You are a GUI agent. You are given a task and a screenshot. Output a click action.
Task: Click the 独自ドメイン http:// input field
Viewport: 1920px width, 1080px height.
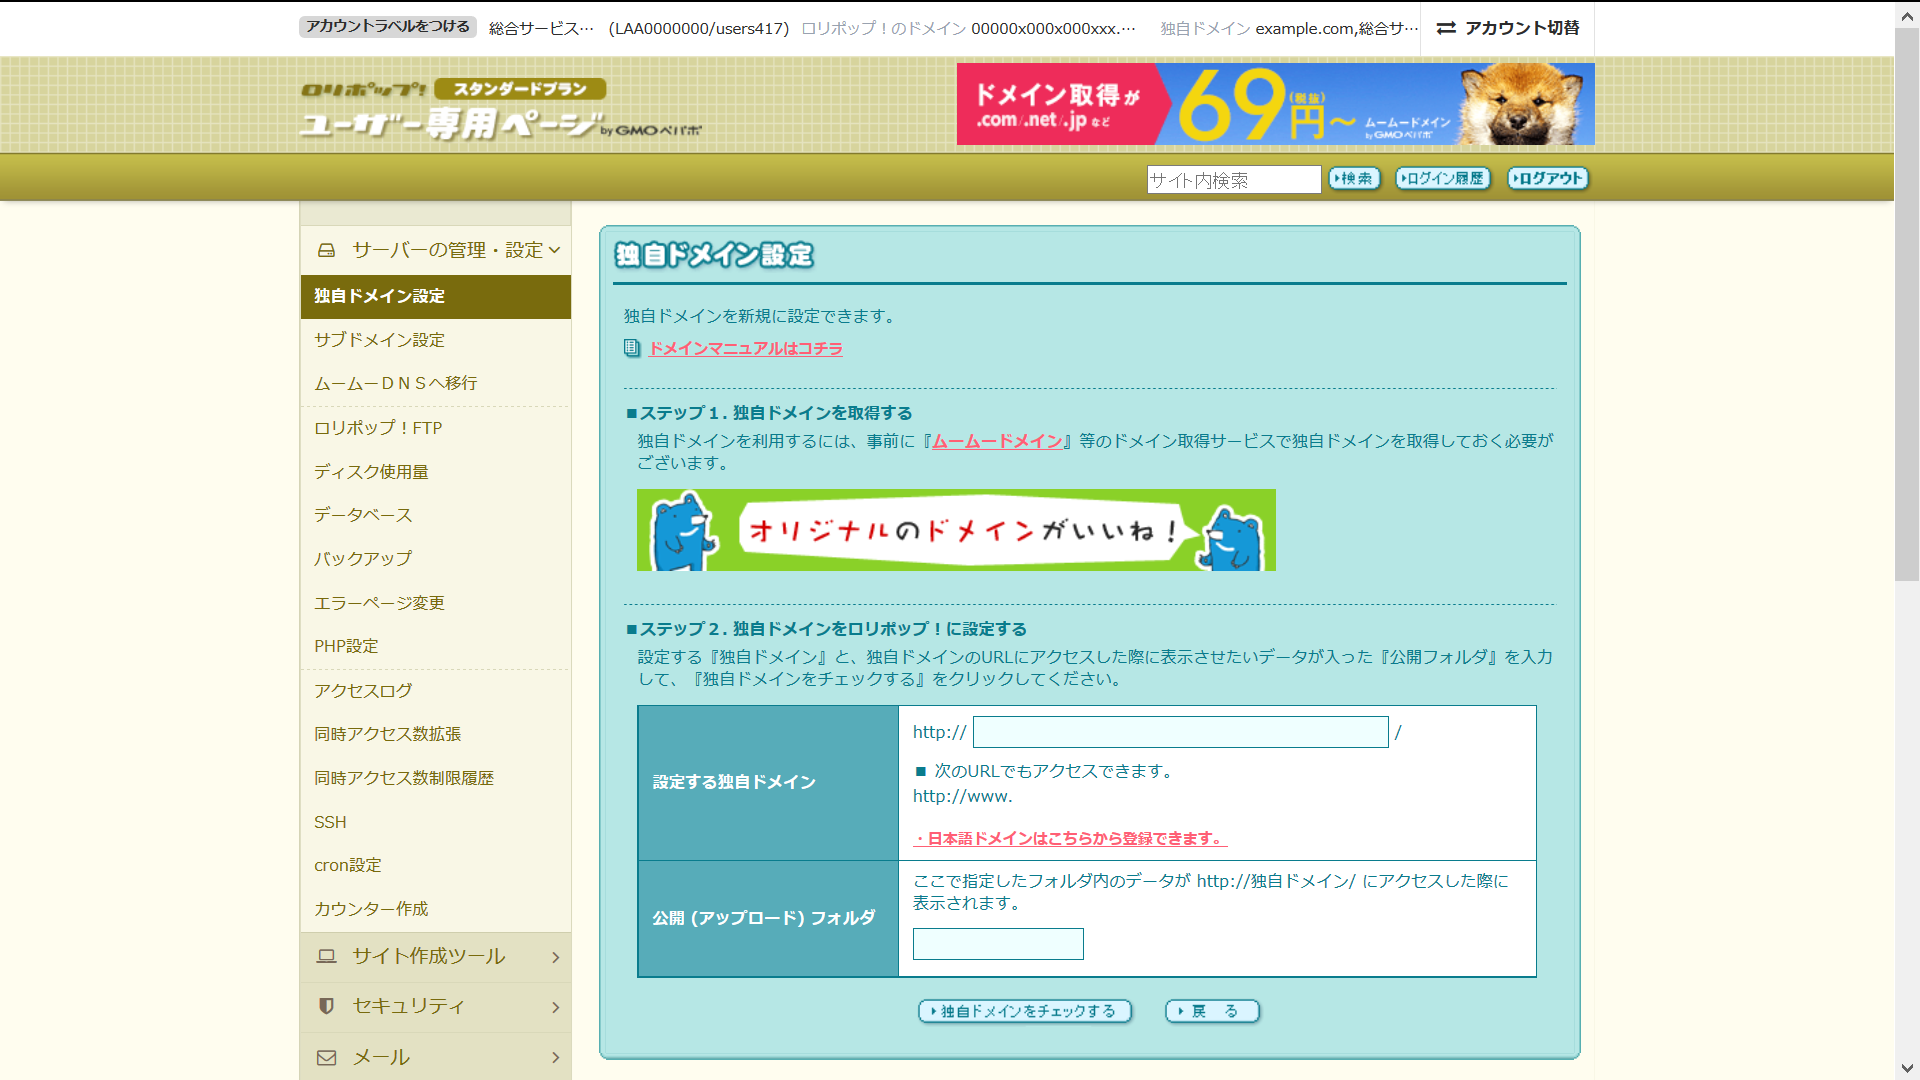point(1180,732)
